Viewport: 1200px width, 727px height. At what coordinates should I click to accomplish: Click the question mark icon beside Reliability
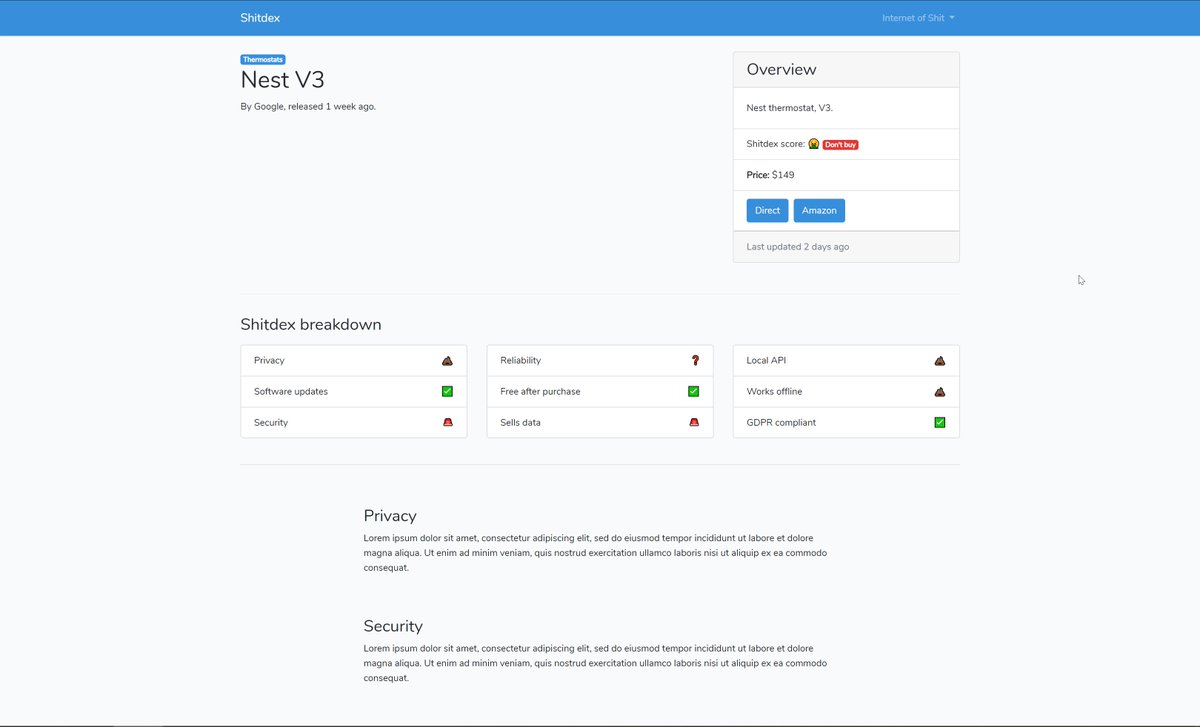pos(694,360)
